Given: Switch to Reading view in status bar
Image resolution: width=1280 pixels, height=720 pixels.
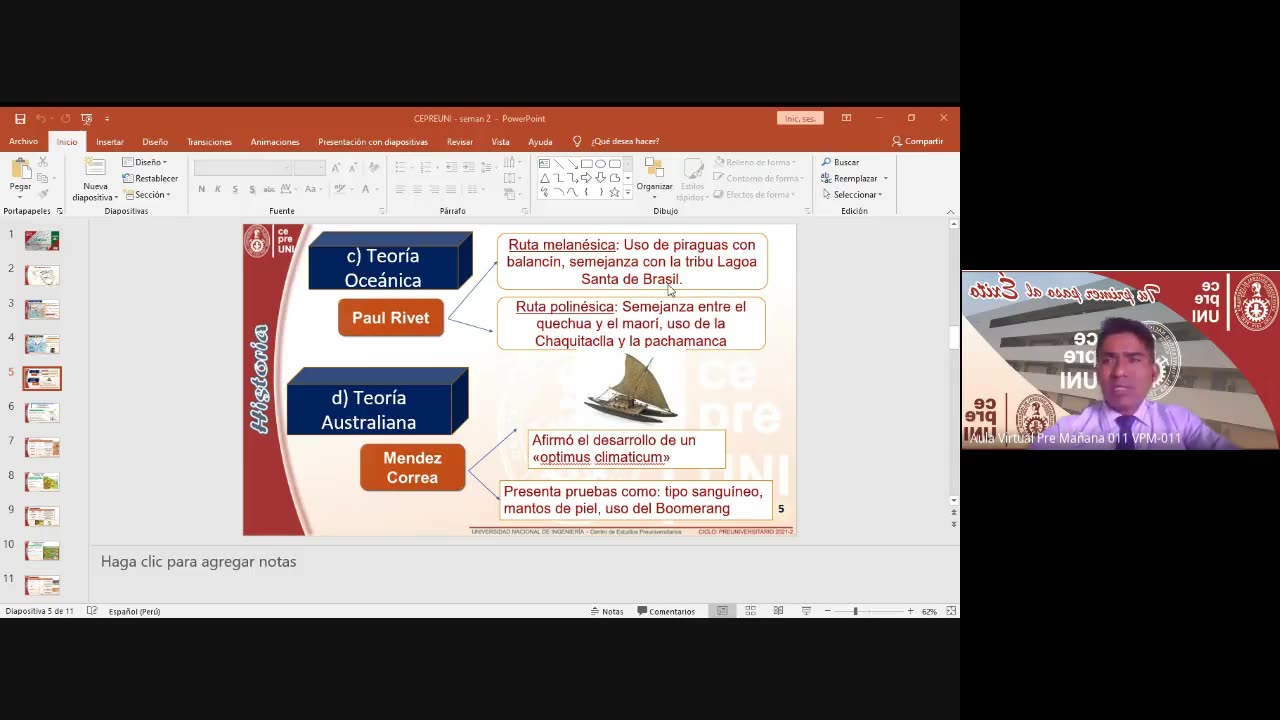Looking at the screenshot, I should coord(778,611).
